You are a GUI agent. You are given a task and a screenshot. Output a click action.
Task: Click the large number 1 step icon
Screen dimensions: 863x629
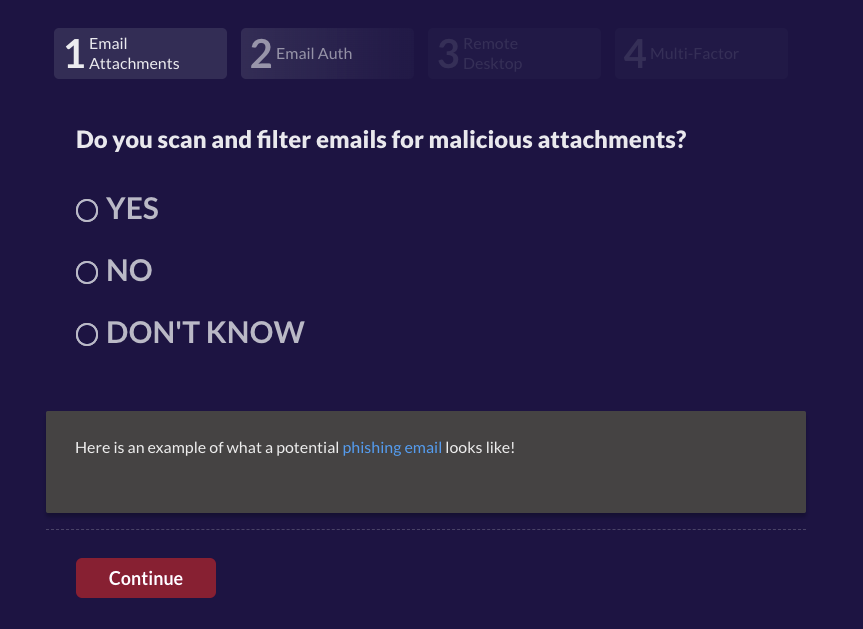(74, 54)
